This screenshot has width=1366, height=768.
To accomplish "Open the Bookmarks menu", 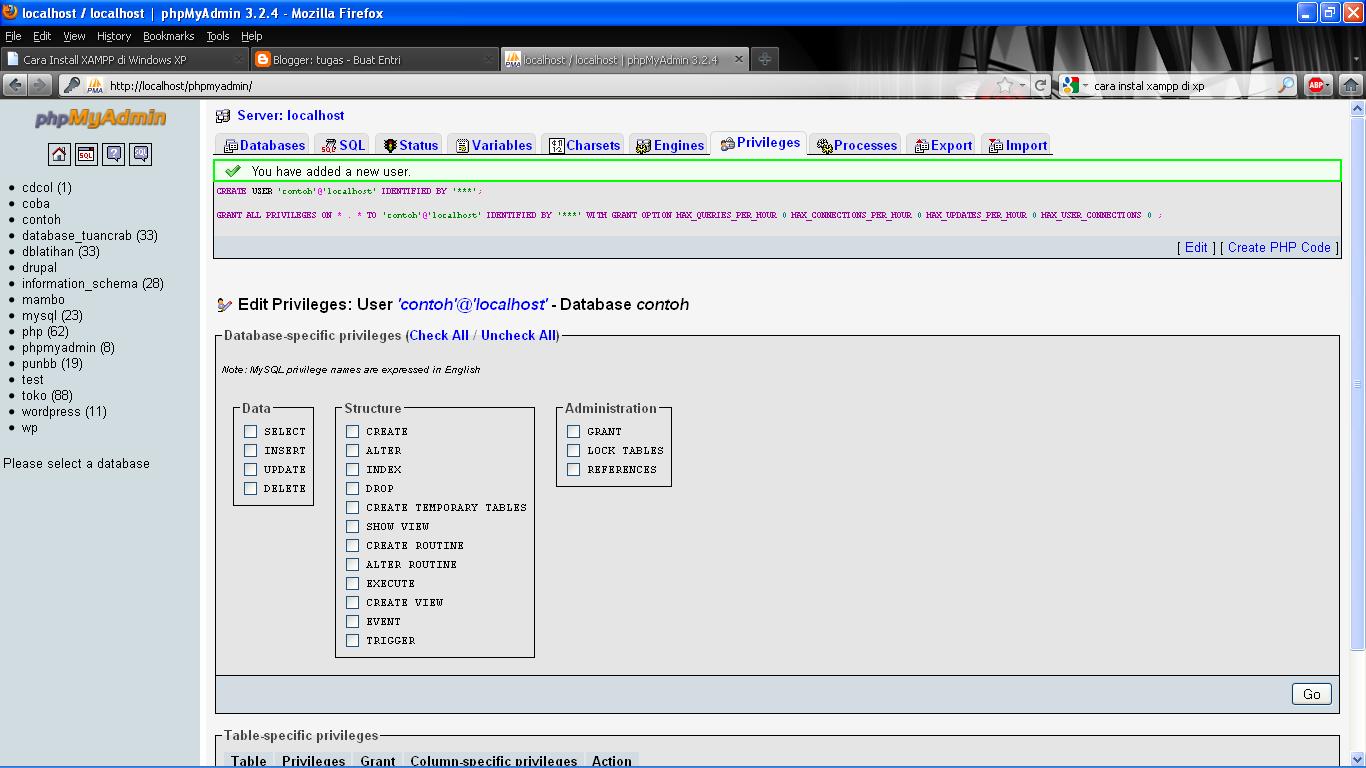I will coord(168,35).
